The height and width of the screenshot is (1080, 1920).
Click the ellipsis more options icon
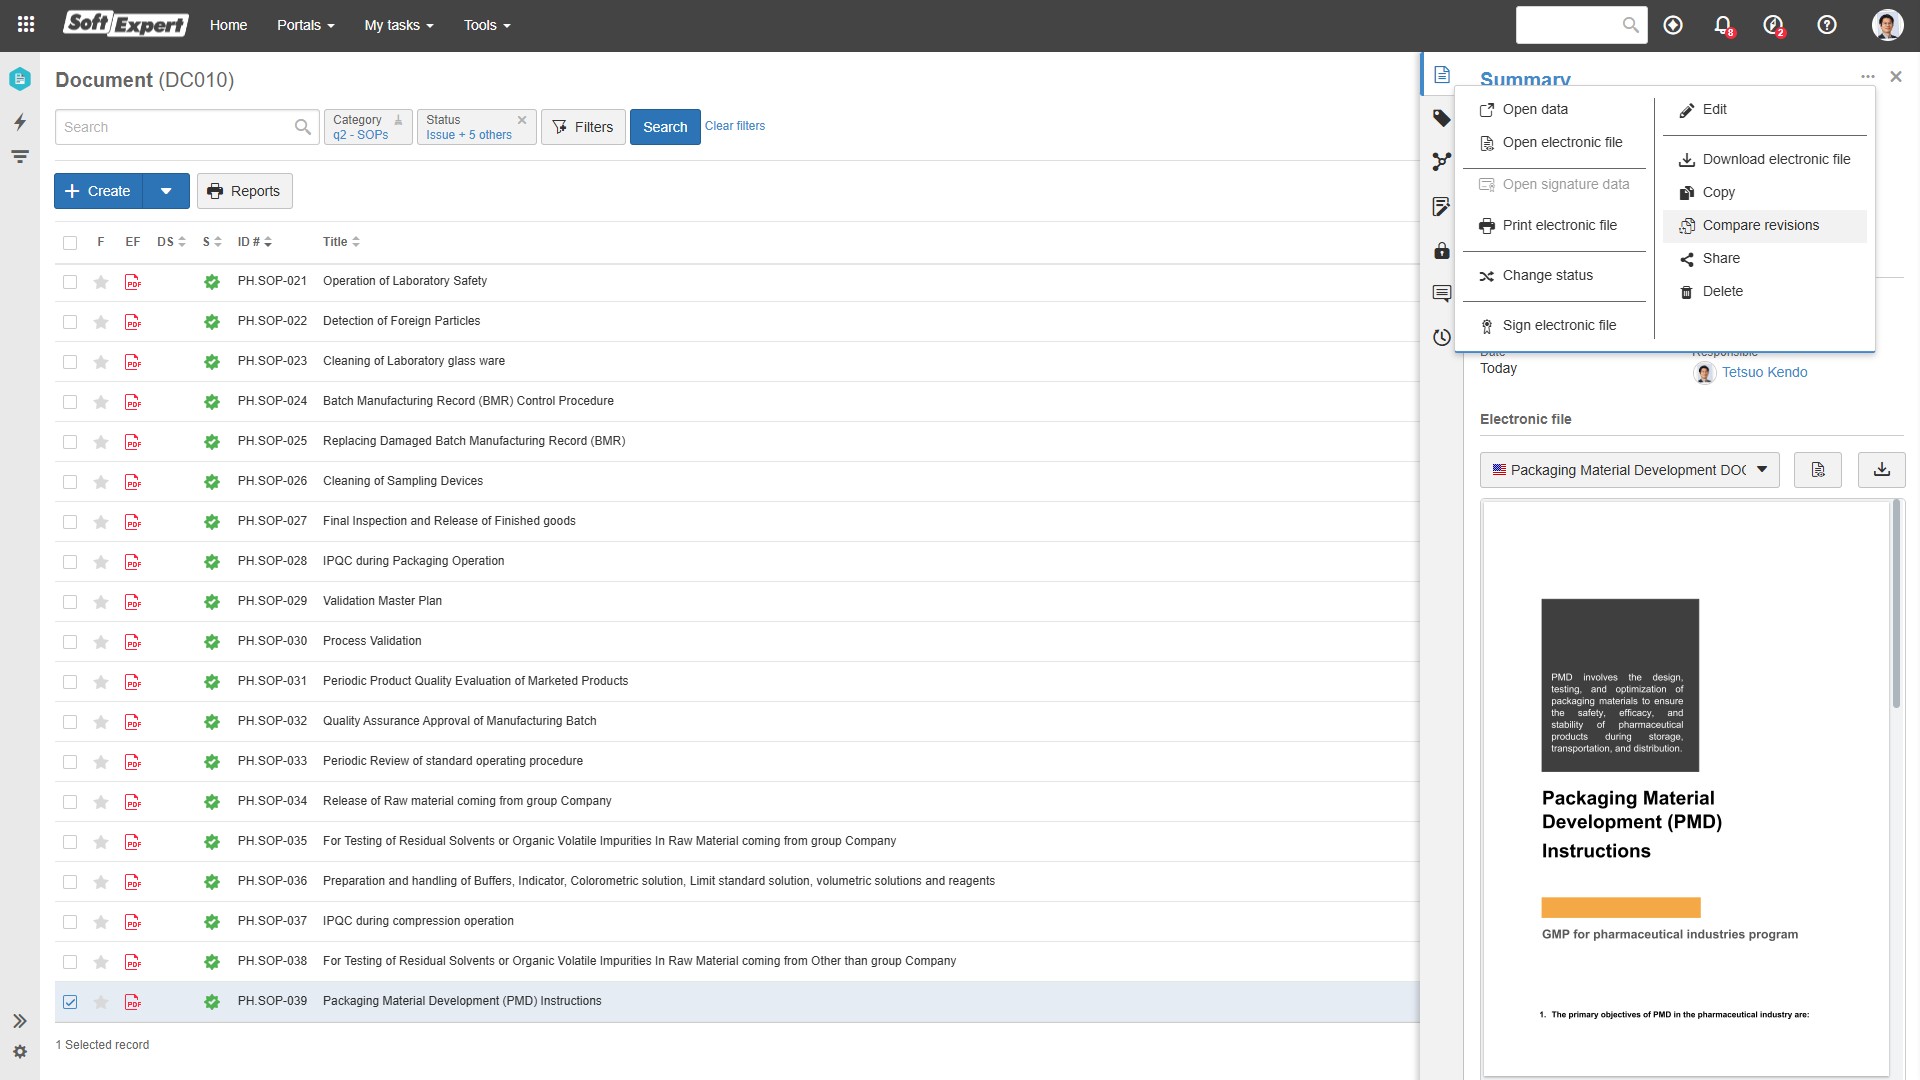coord(1868,77)
